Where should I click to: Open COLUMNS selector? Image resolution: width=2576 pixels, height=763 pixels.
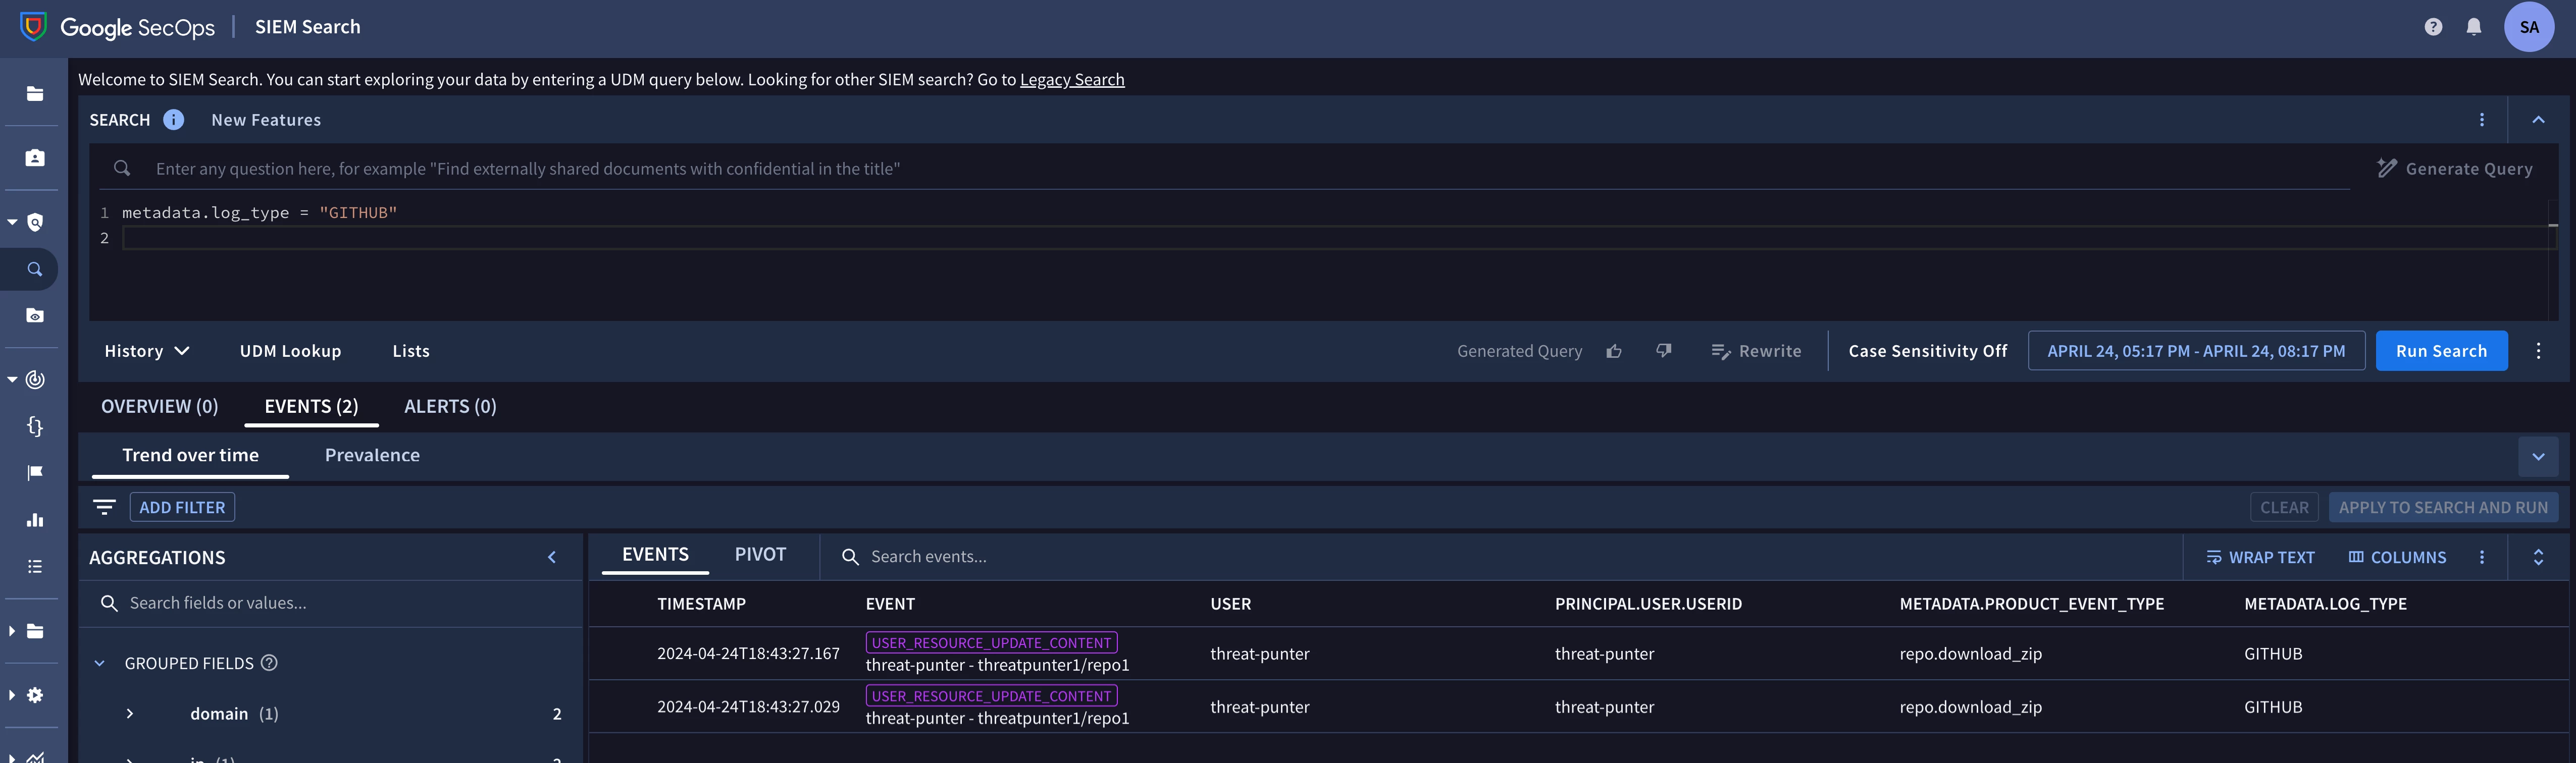click(2397, 557)
